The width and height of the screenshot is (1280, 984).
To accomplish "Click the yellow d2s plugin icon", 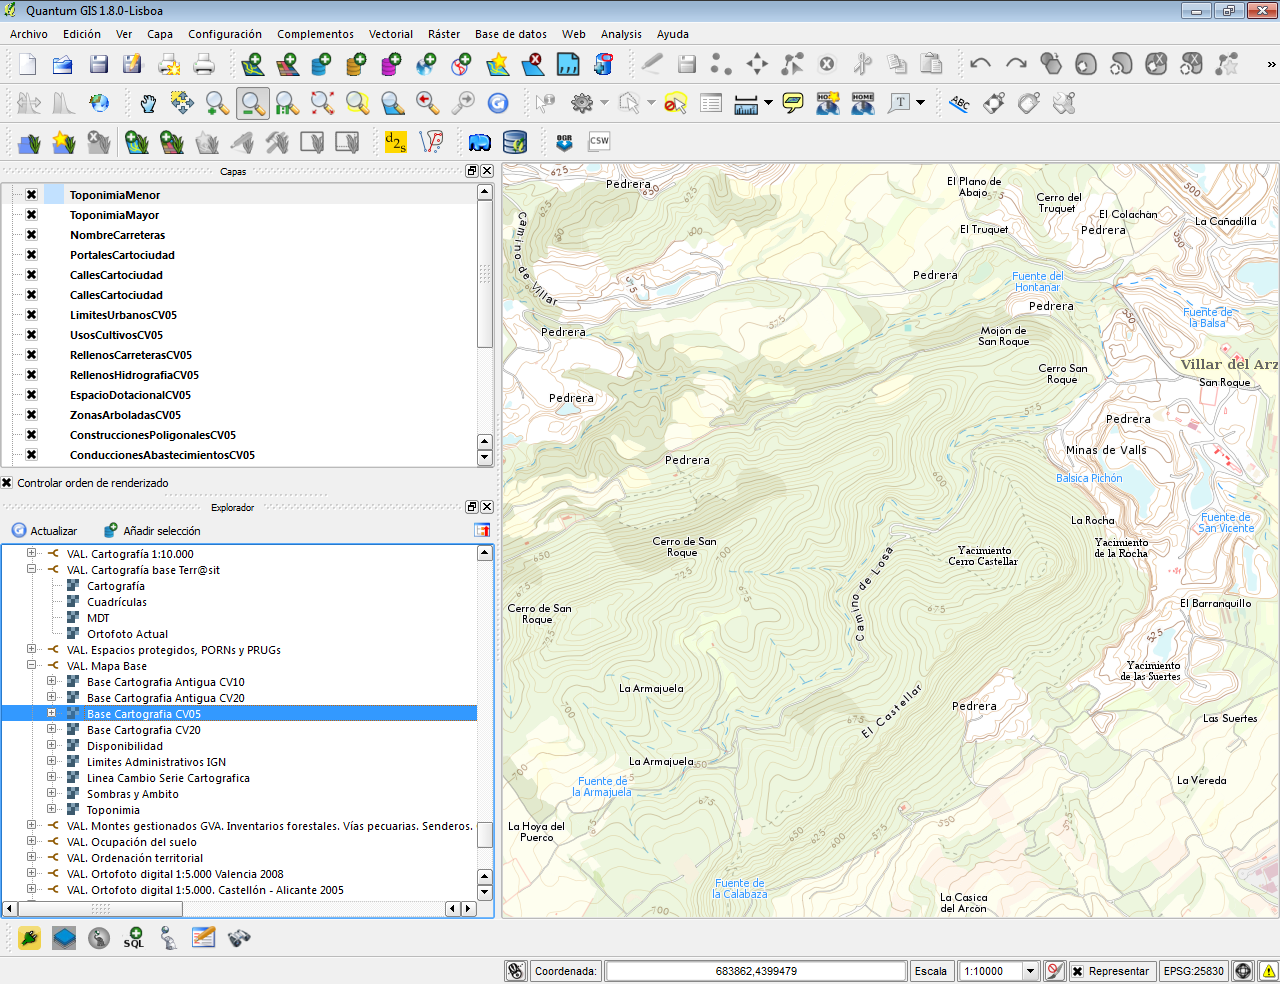I will click(x=394, y=142).
